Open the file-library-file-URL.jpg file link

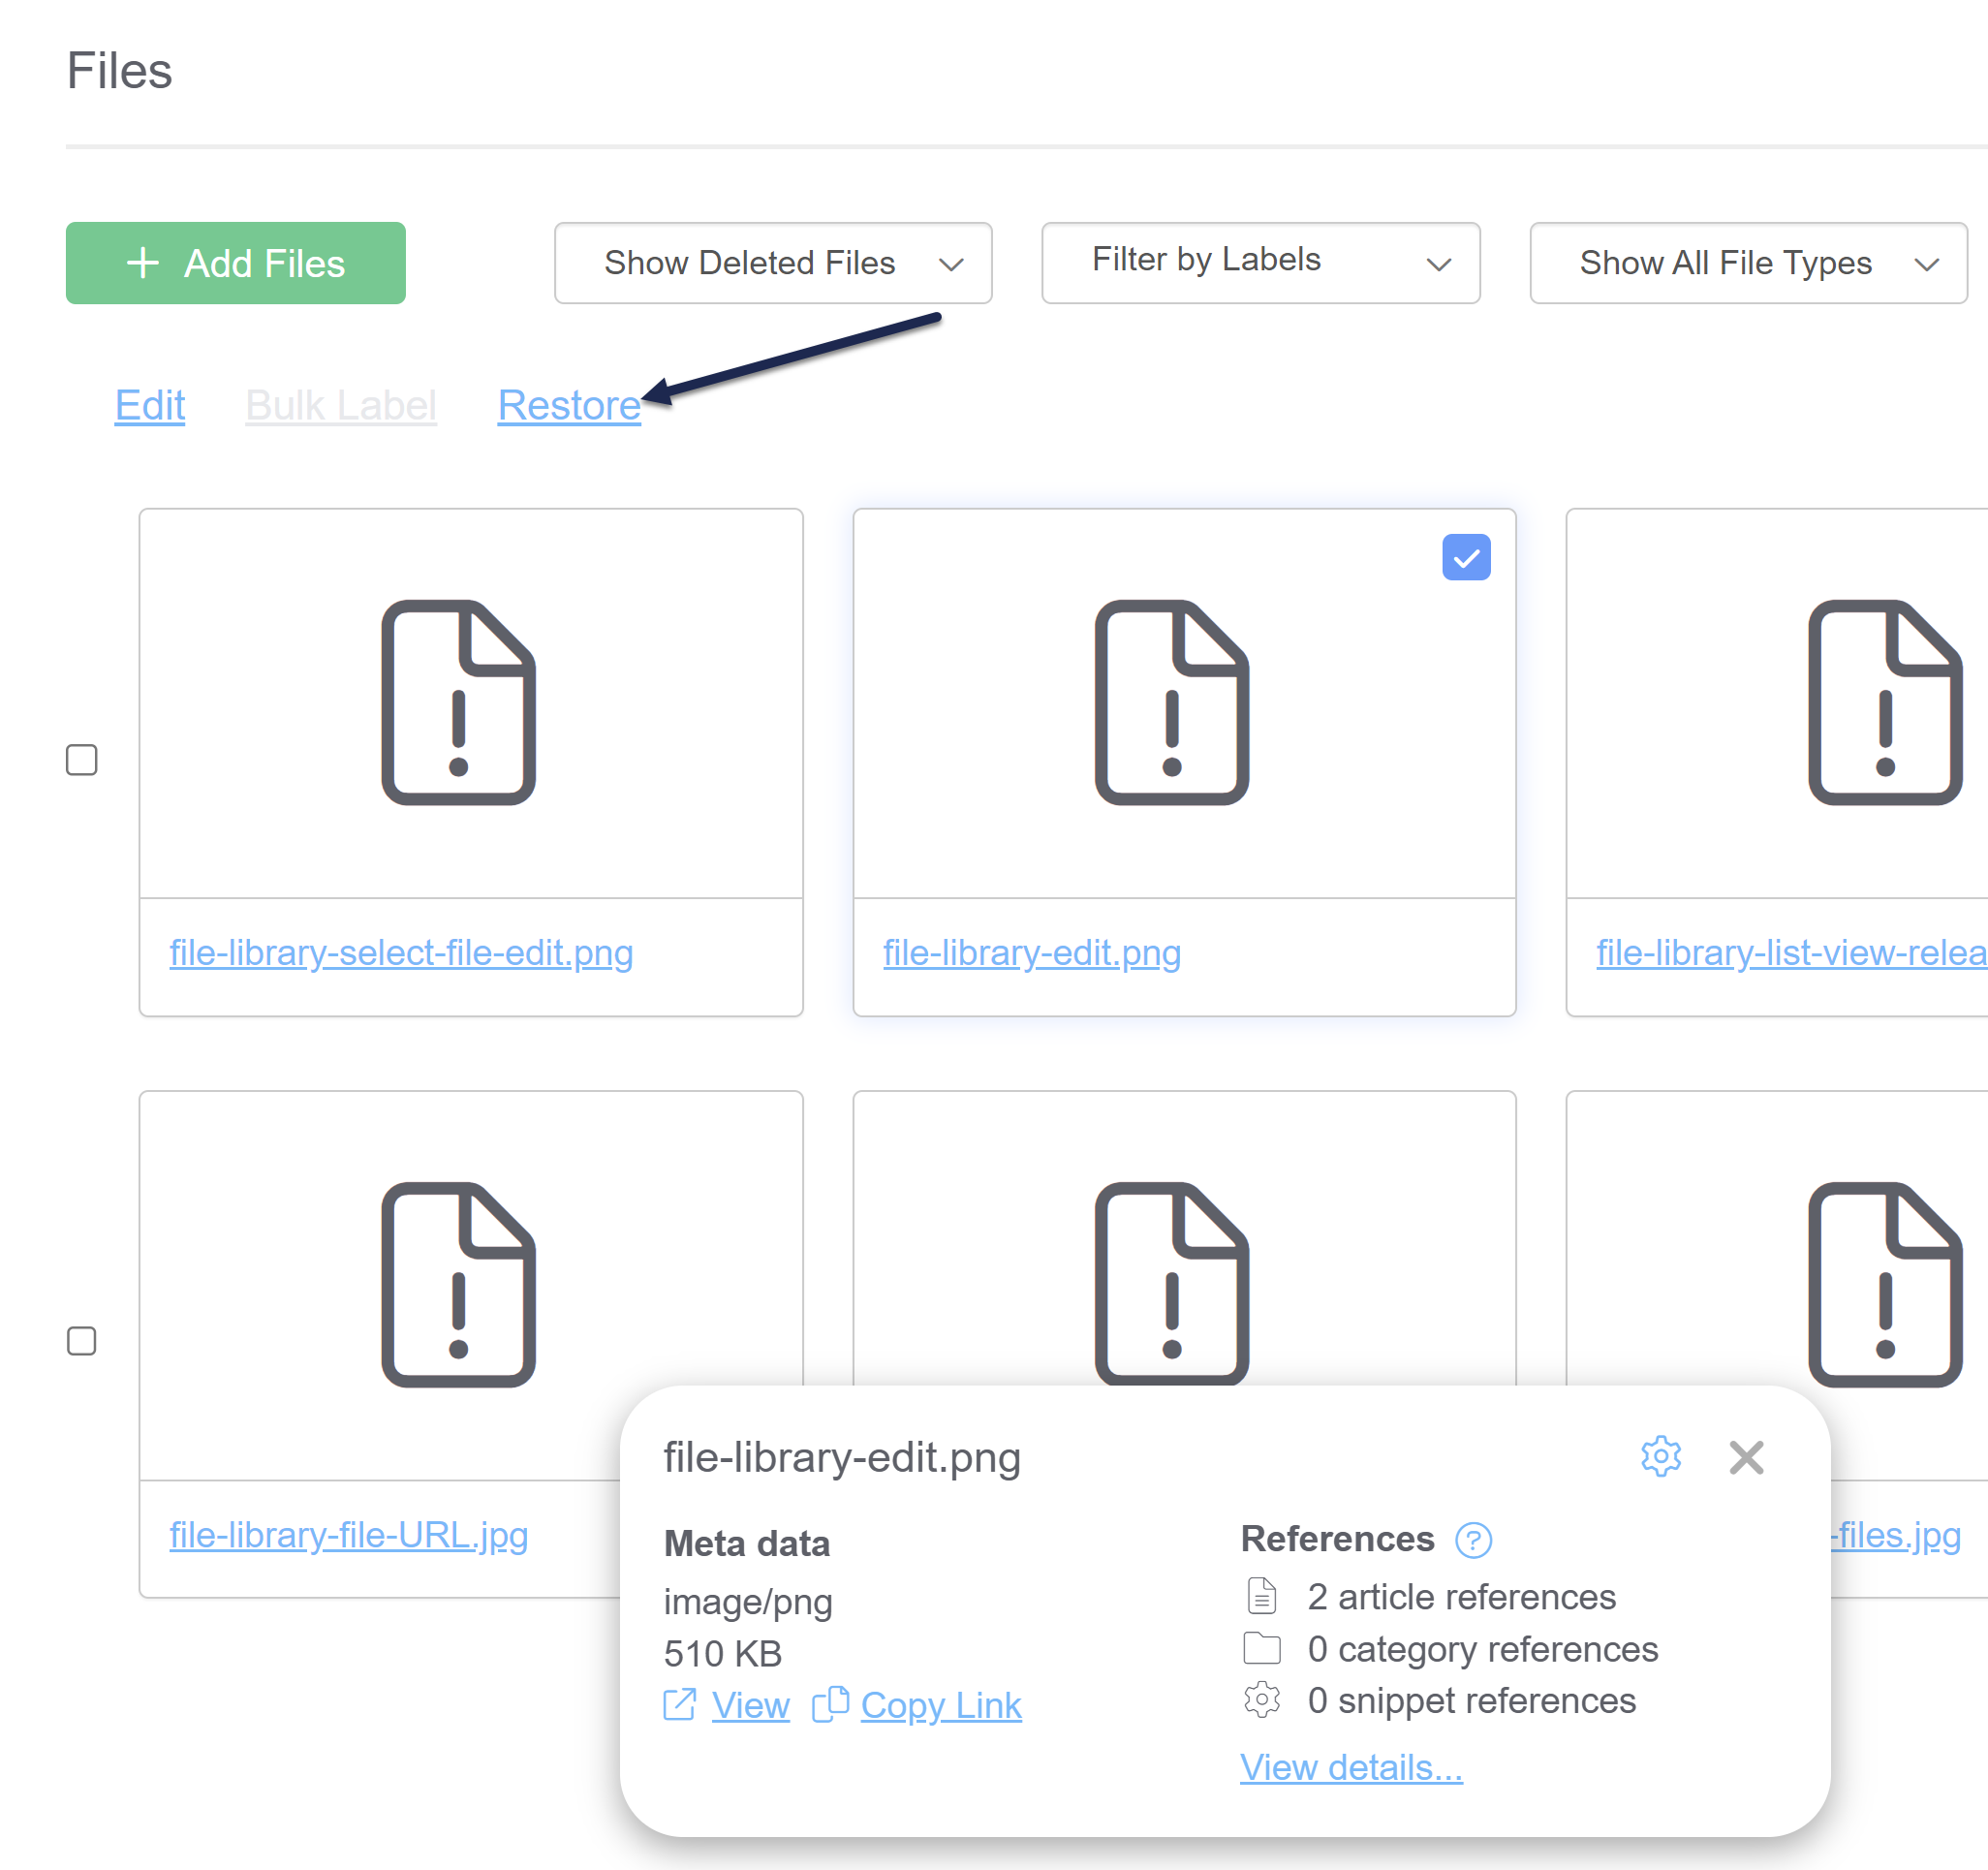click(x=349, y=1534)
